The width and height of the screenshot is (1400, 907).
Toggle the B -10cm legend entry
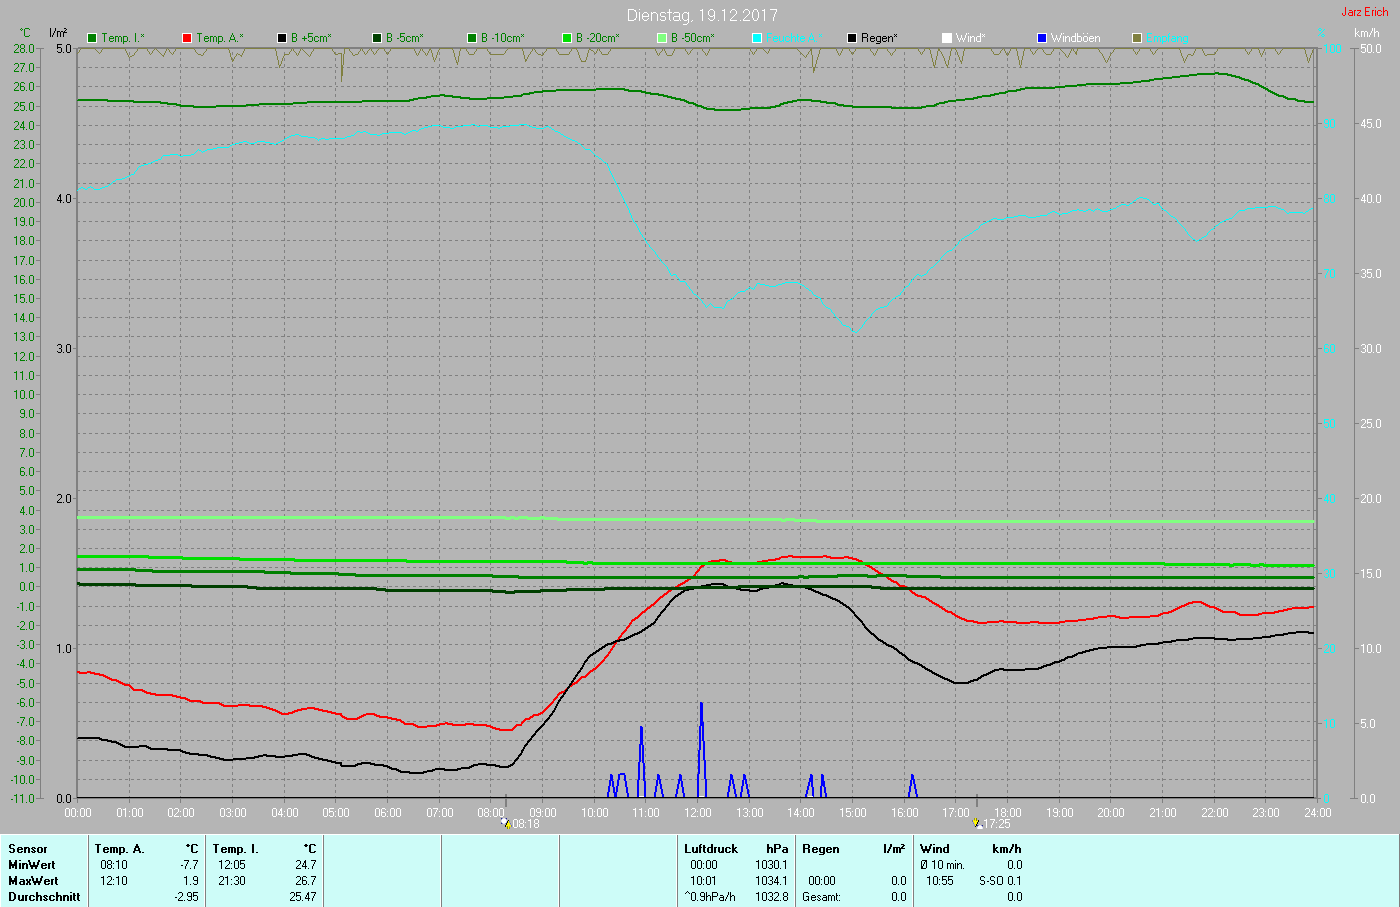pyautogui.click(x=494, y=38)
